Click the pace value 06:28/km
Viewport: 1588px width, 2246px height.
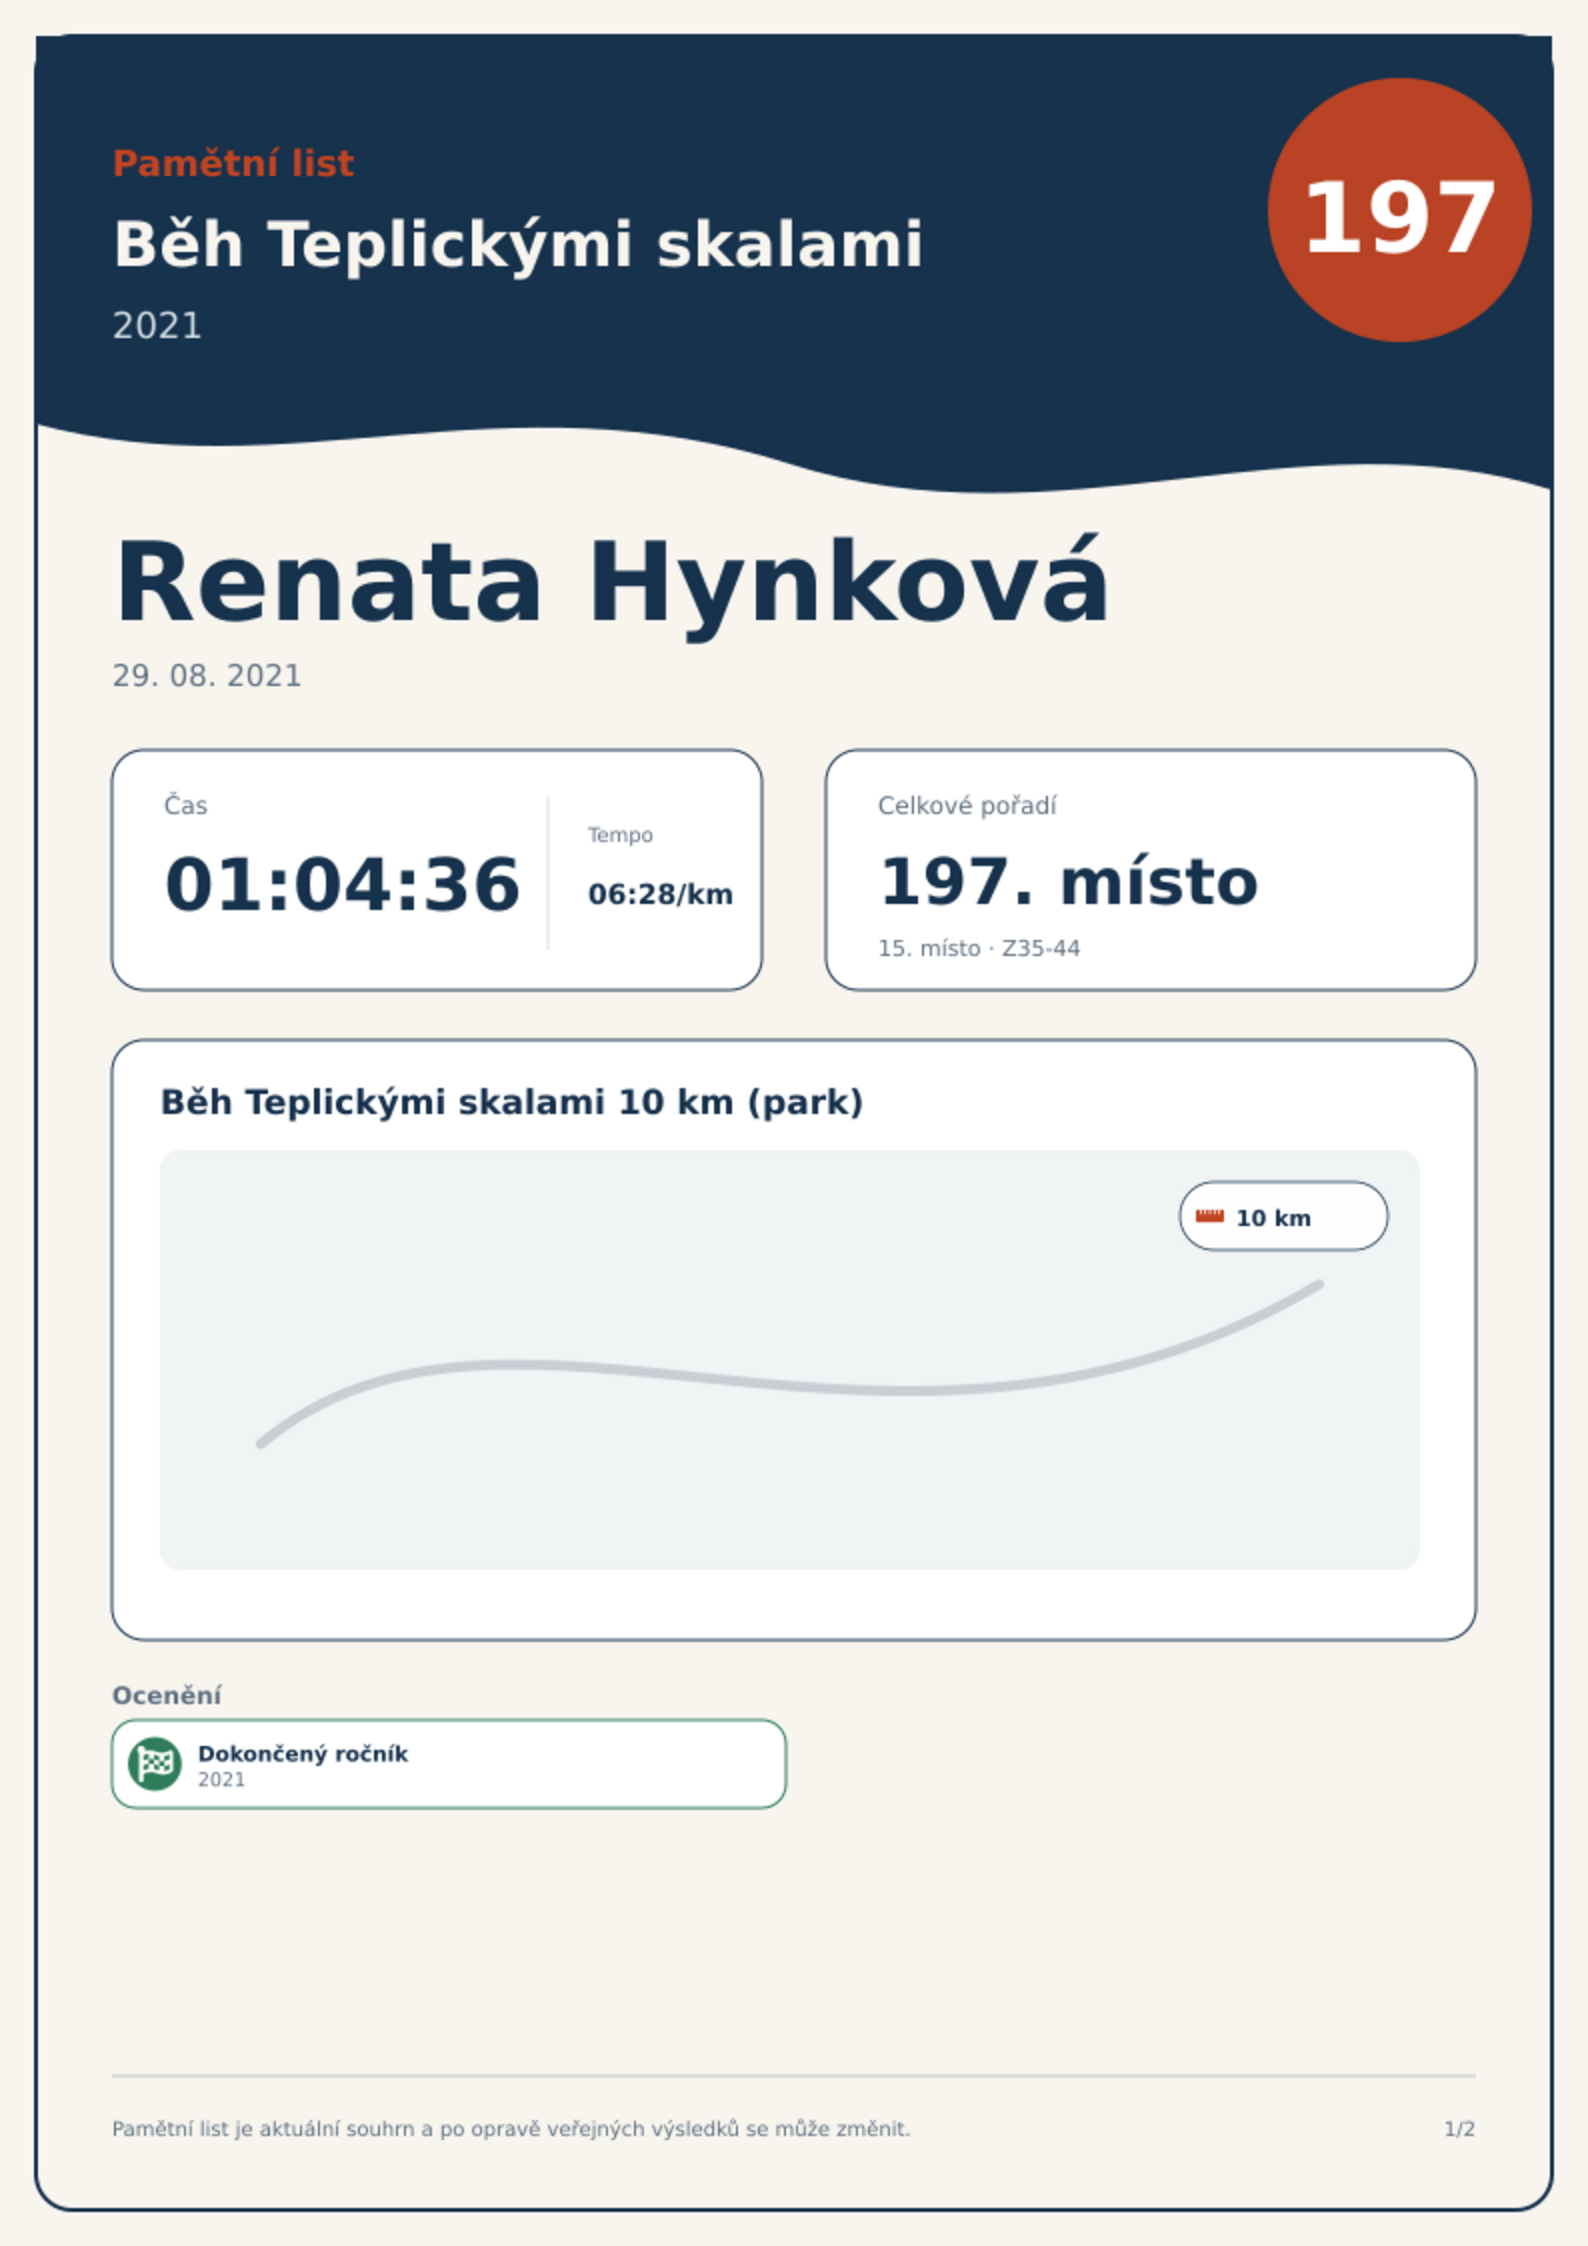pos(660,894)
